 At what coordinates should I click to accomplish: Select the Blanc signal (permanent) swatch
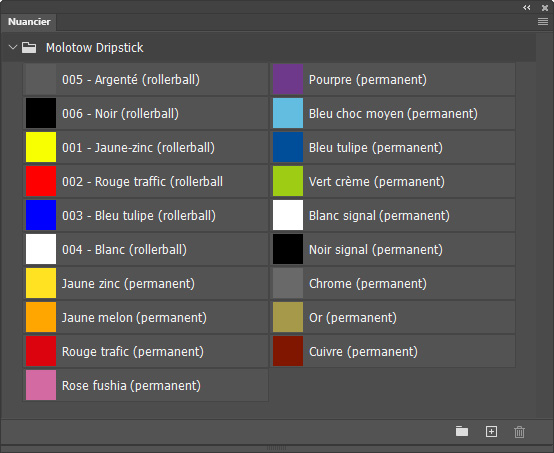[393, 215]
